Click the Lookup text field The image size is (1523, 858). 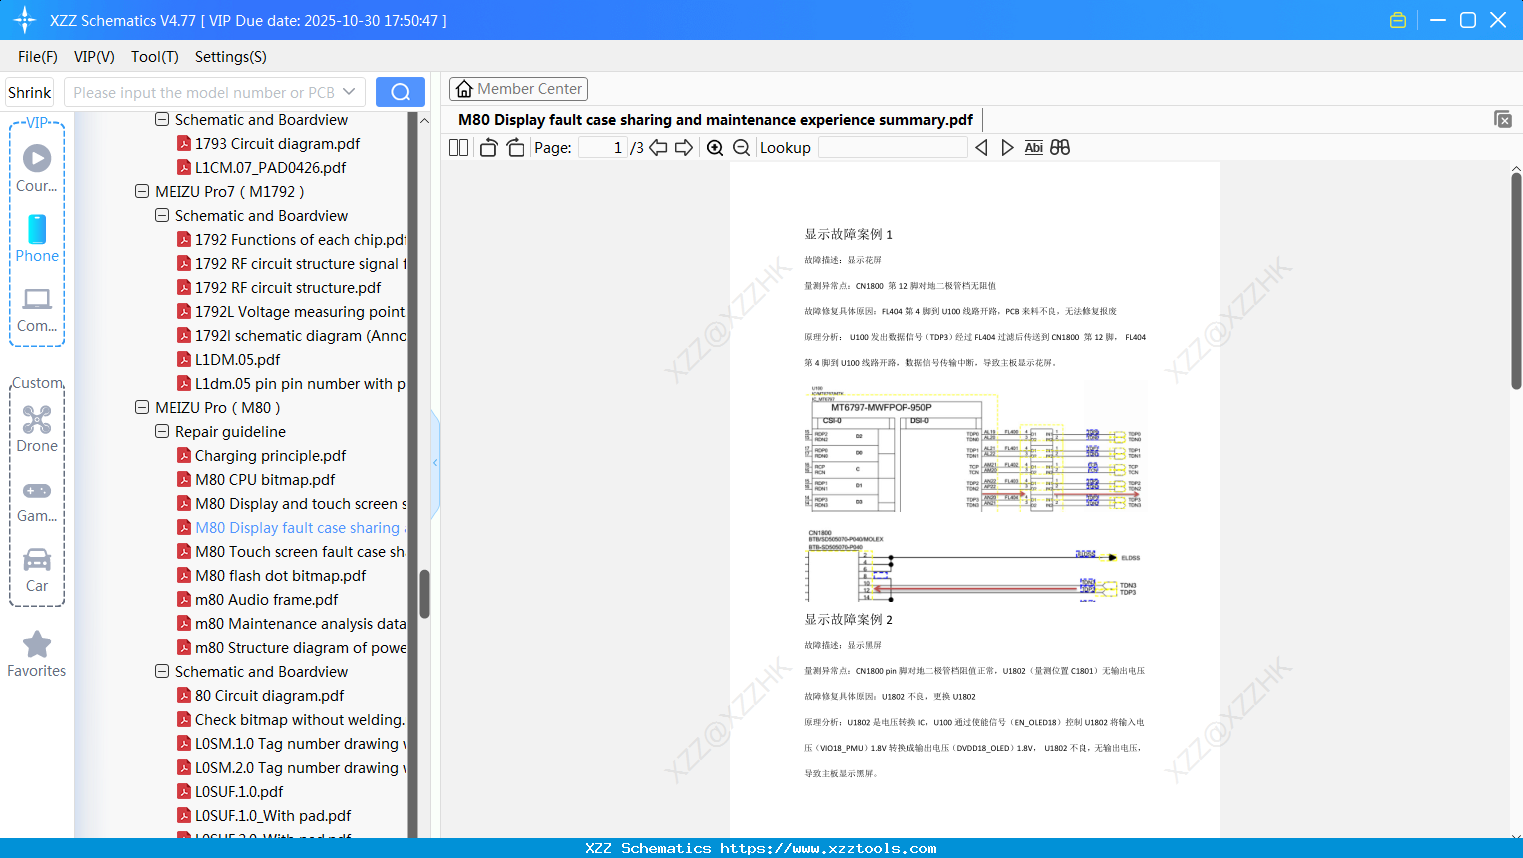coord(893,148)
